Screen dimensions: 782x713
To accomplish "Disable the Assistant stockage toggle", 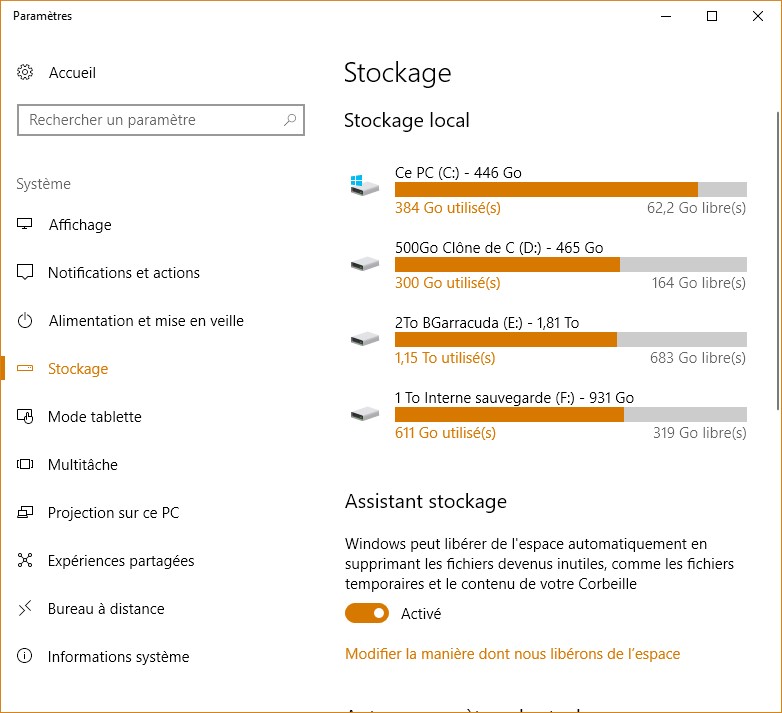I will tap(367, 613).
